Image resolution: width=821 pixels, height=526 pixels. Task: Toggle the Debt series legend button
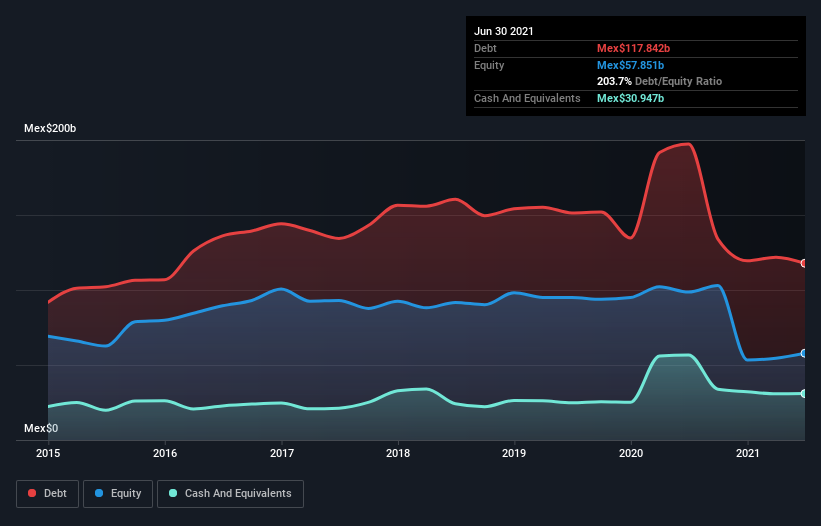coord(48,494)
